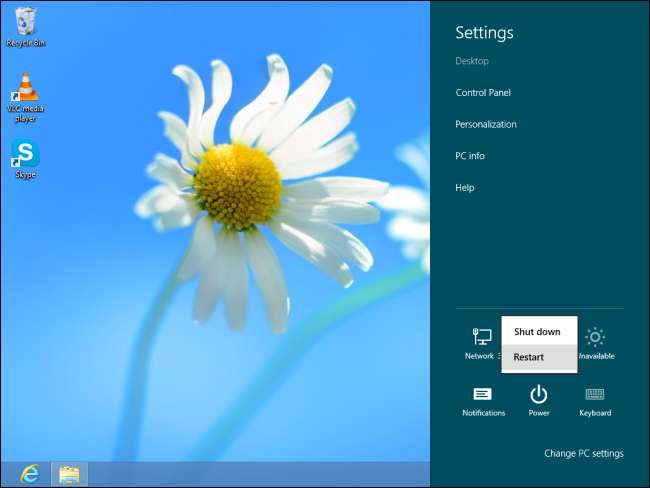Viewport: 650px width, 488px height.
Task: Click the Settings heading text
Action: click(484, 33)
